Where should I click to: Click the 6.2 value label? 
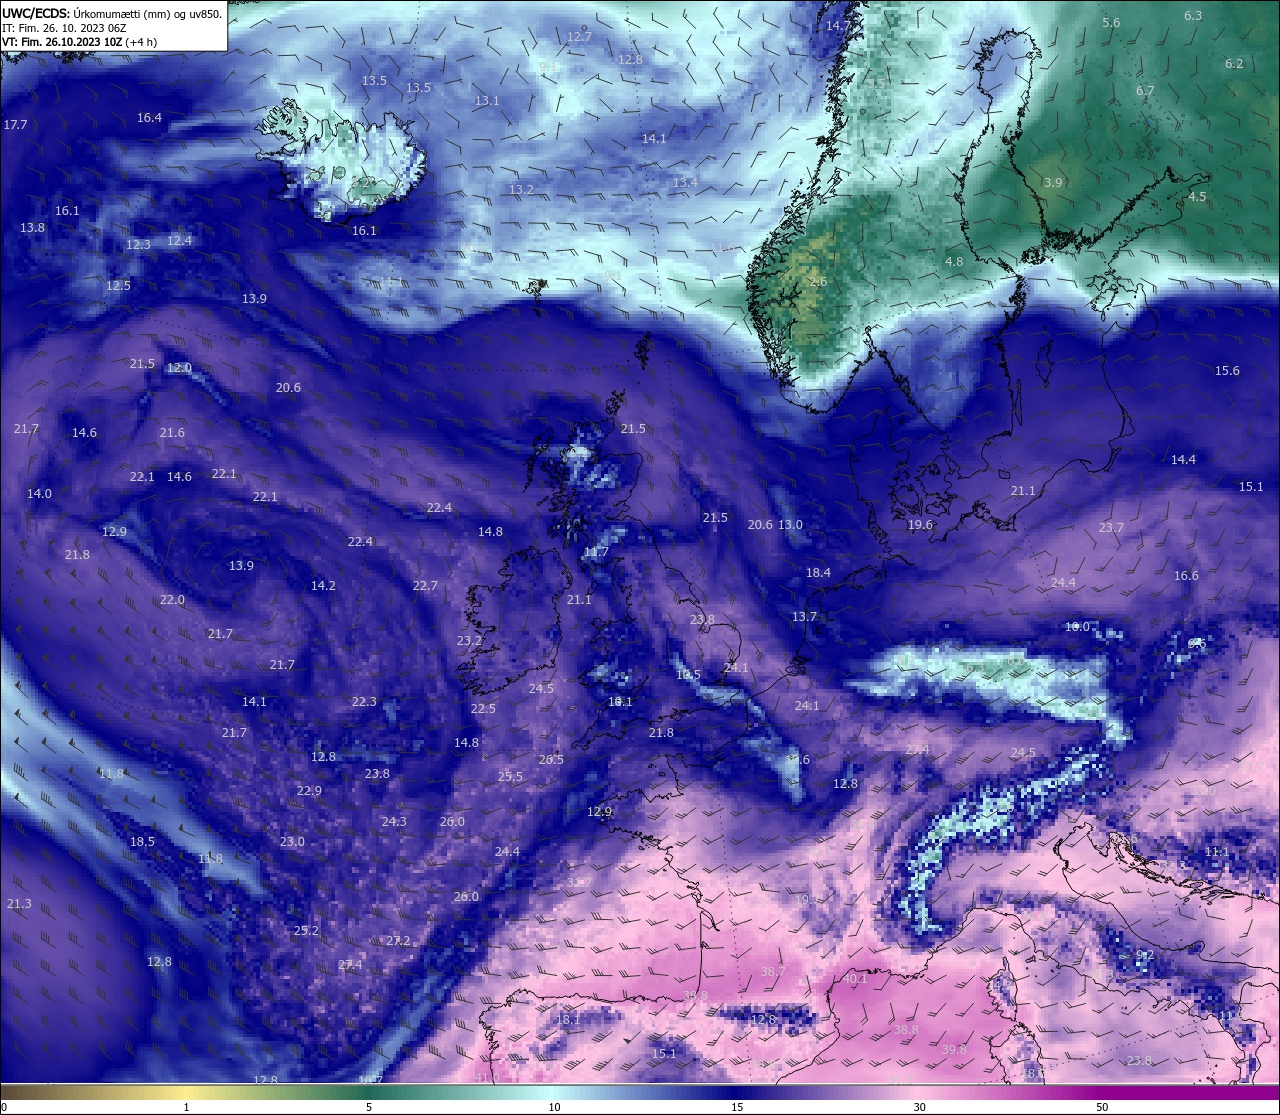(x=1234, y=64)
